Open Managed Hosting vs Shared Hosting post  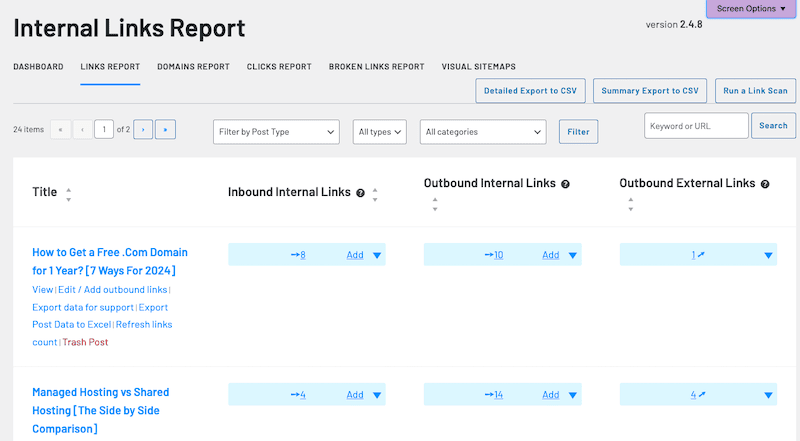[x=101, y=410]
